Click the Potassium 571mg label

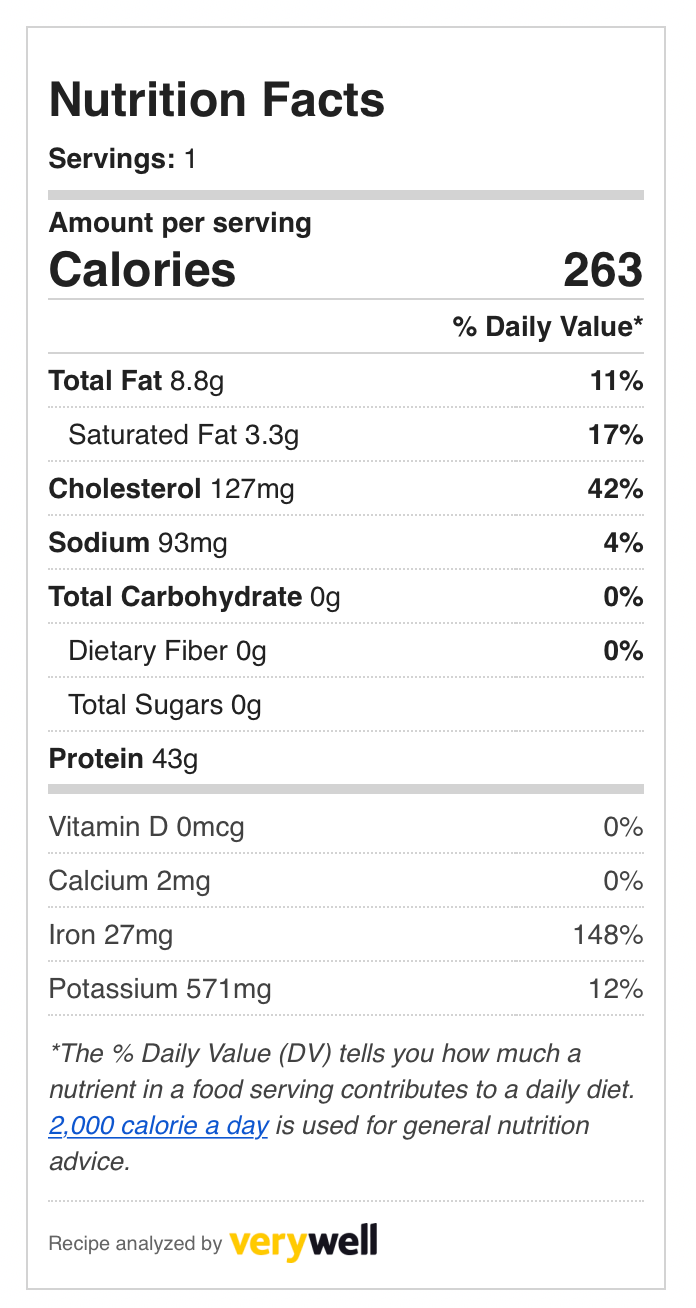(159, 989)
